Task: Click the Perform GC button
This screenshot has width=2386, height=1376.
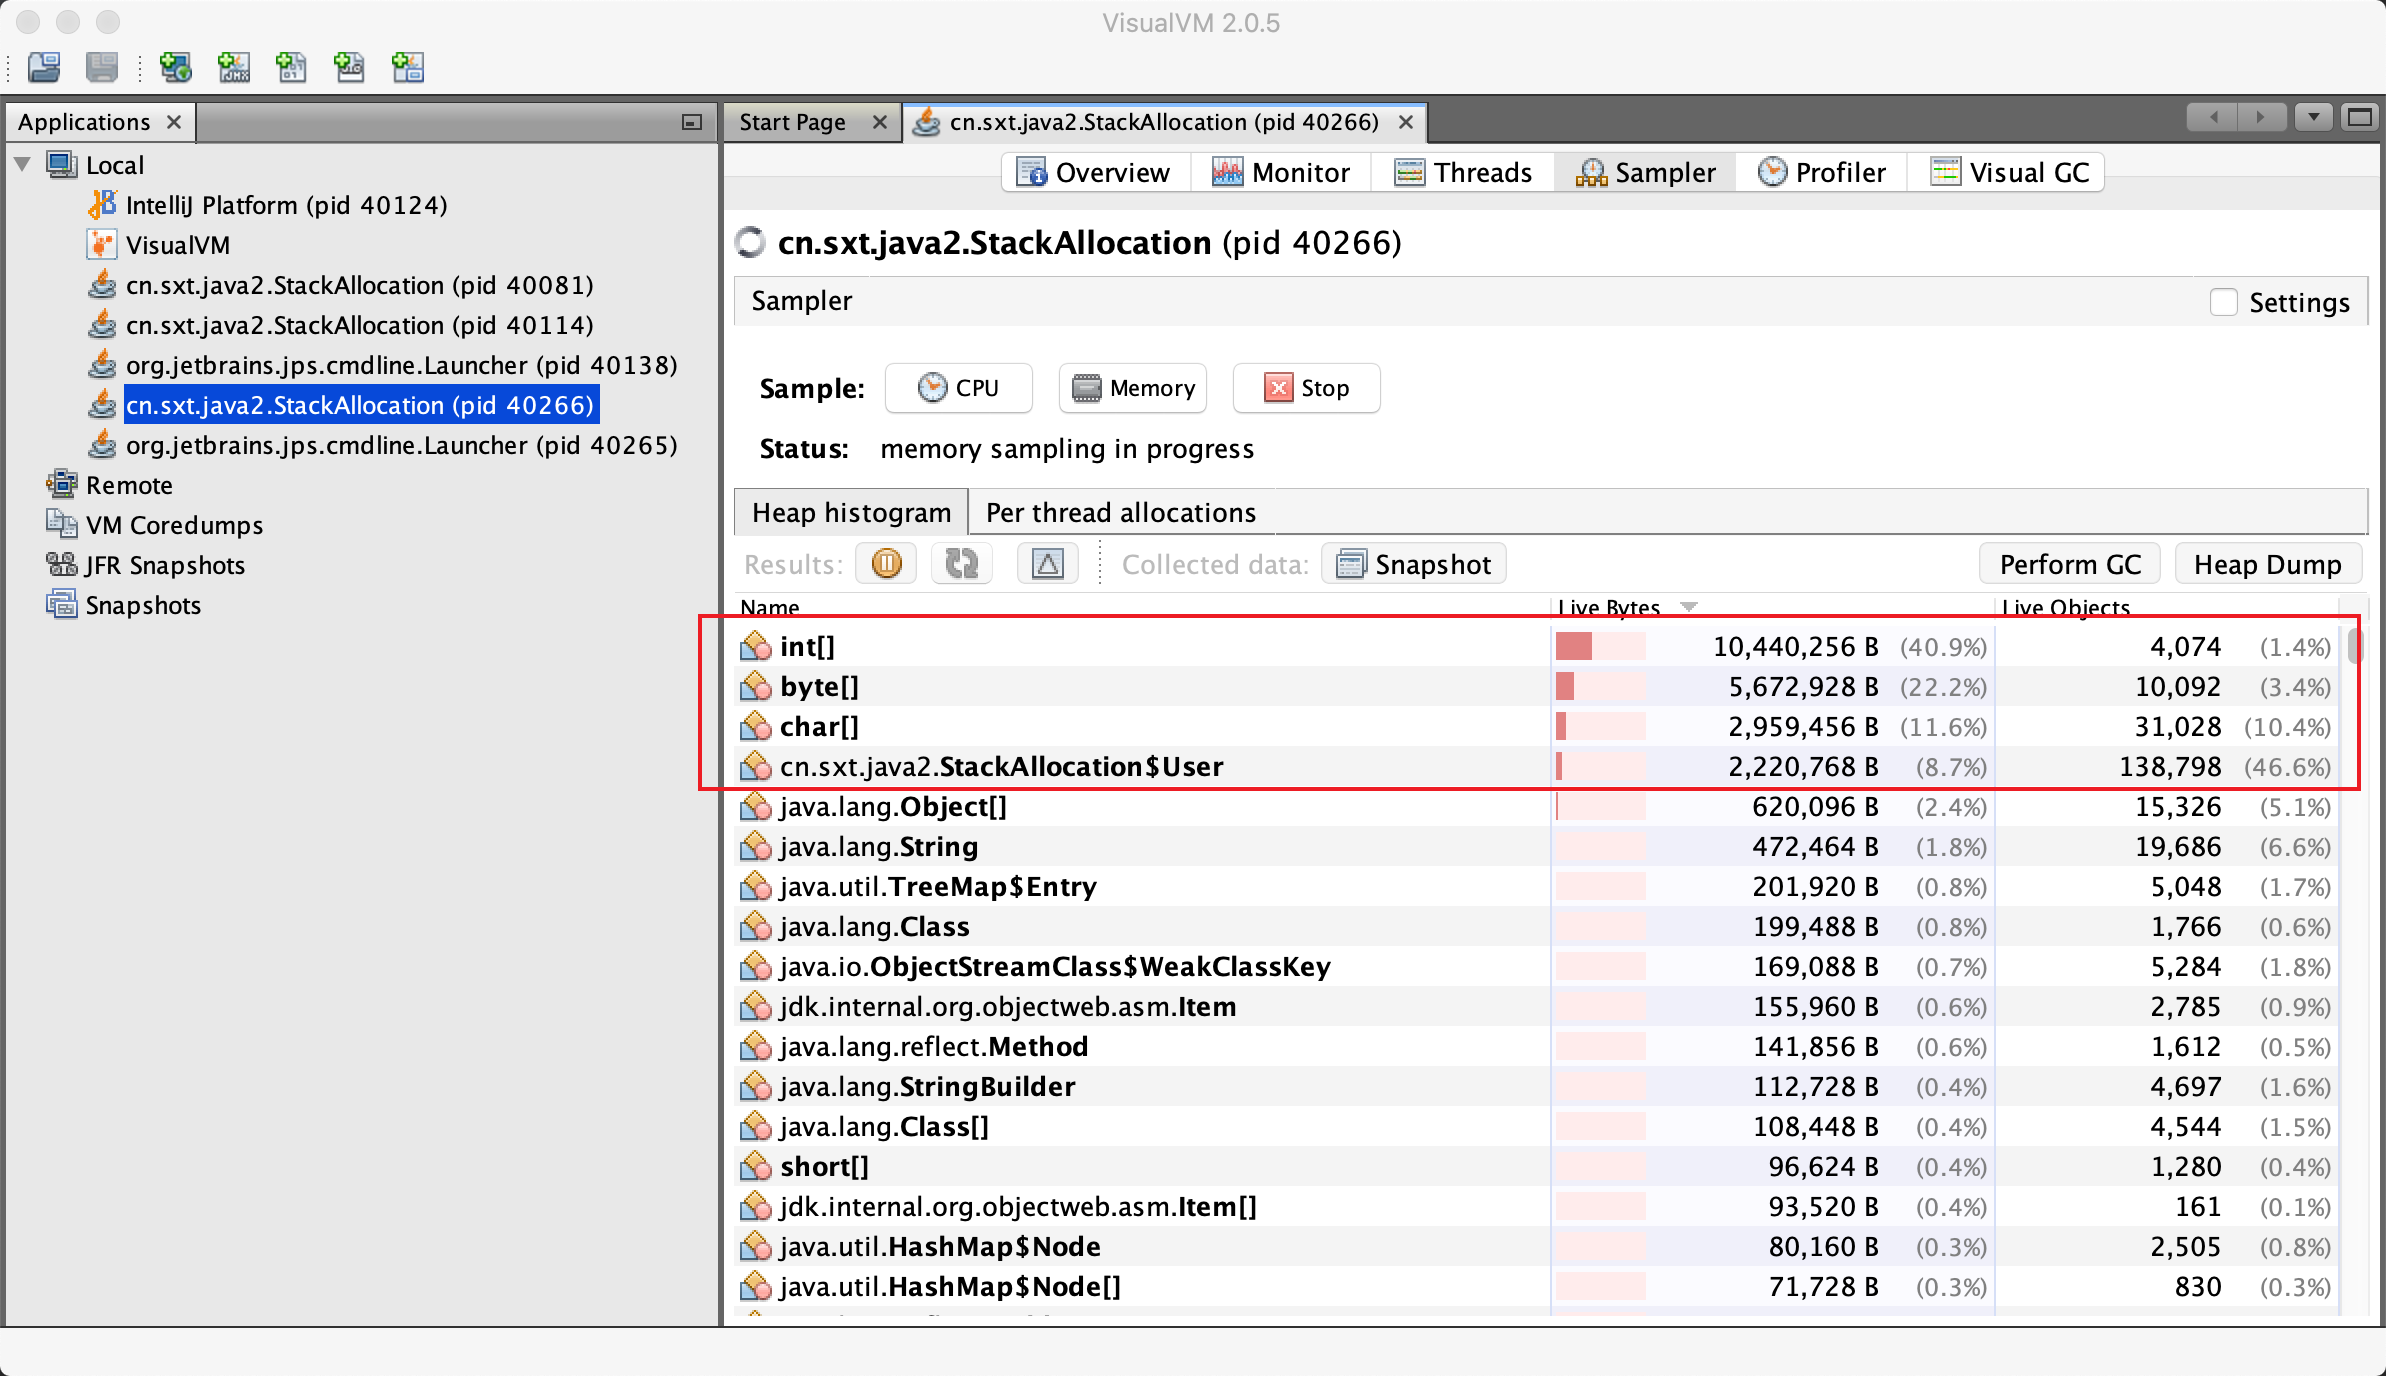Action: pyautogui.click(x=2071, y=564)
